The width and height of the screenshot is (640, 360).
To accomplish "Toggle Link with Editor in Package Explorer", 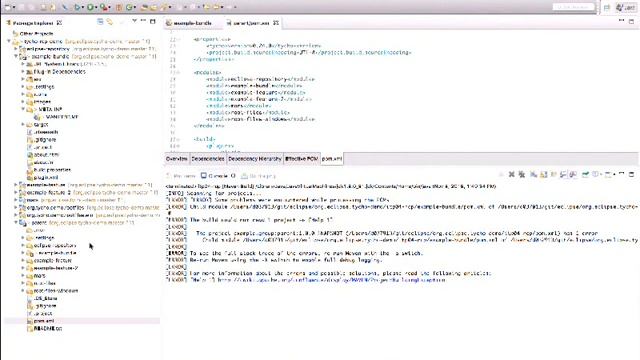I will coord(110,22).
